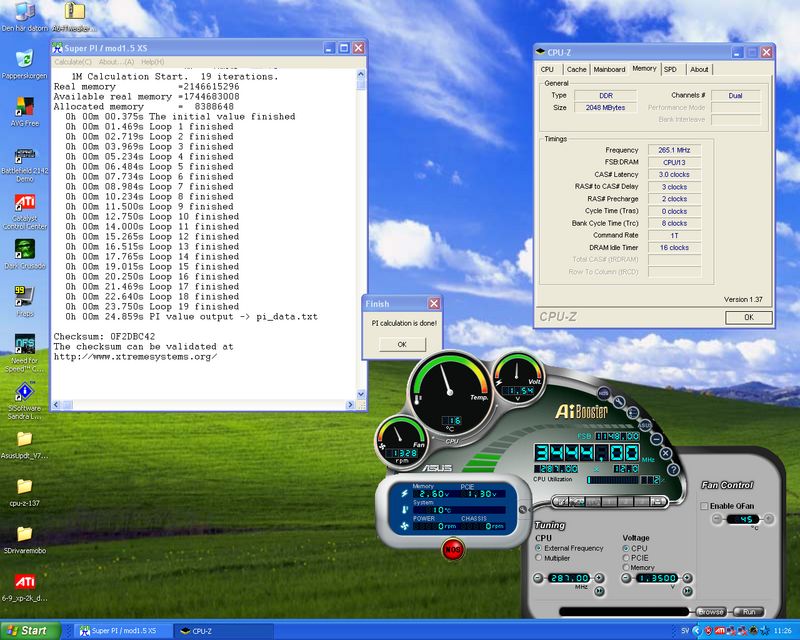Increase CPU voltage with plus button
800x640 pixels.
tap(687, 578)
